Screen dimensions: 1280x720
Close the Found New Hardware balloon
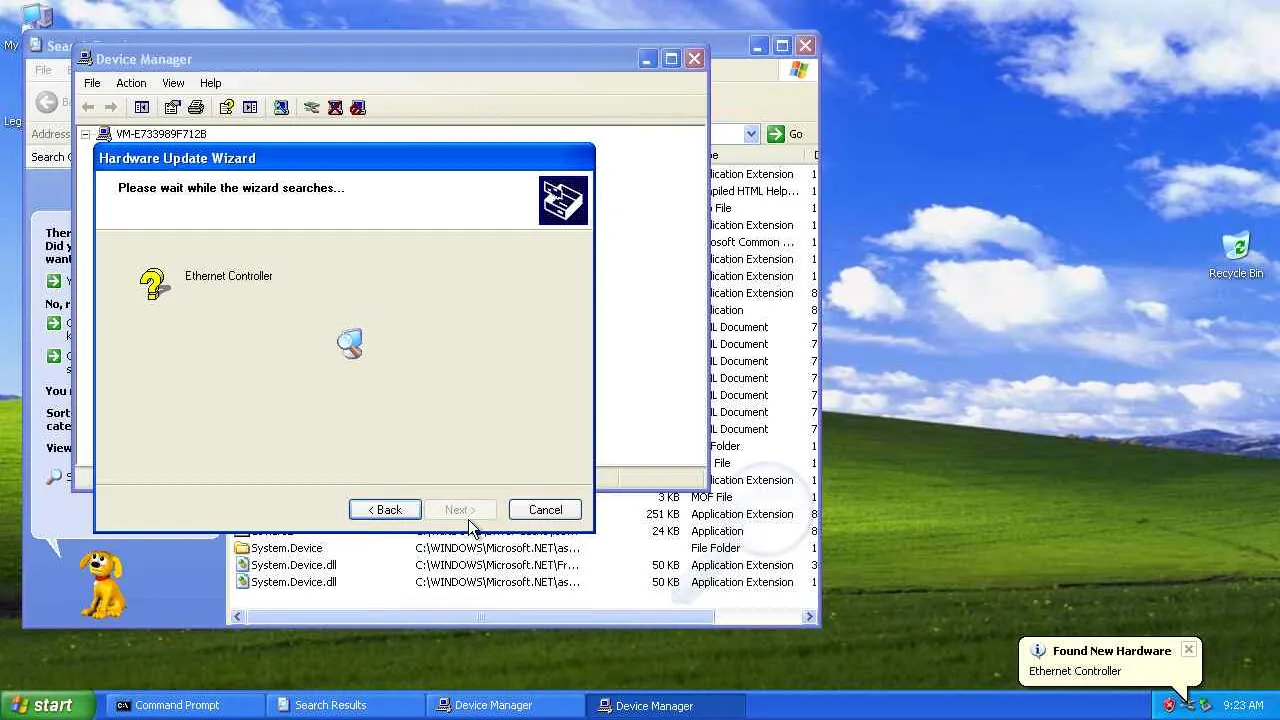1188,650
